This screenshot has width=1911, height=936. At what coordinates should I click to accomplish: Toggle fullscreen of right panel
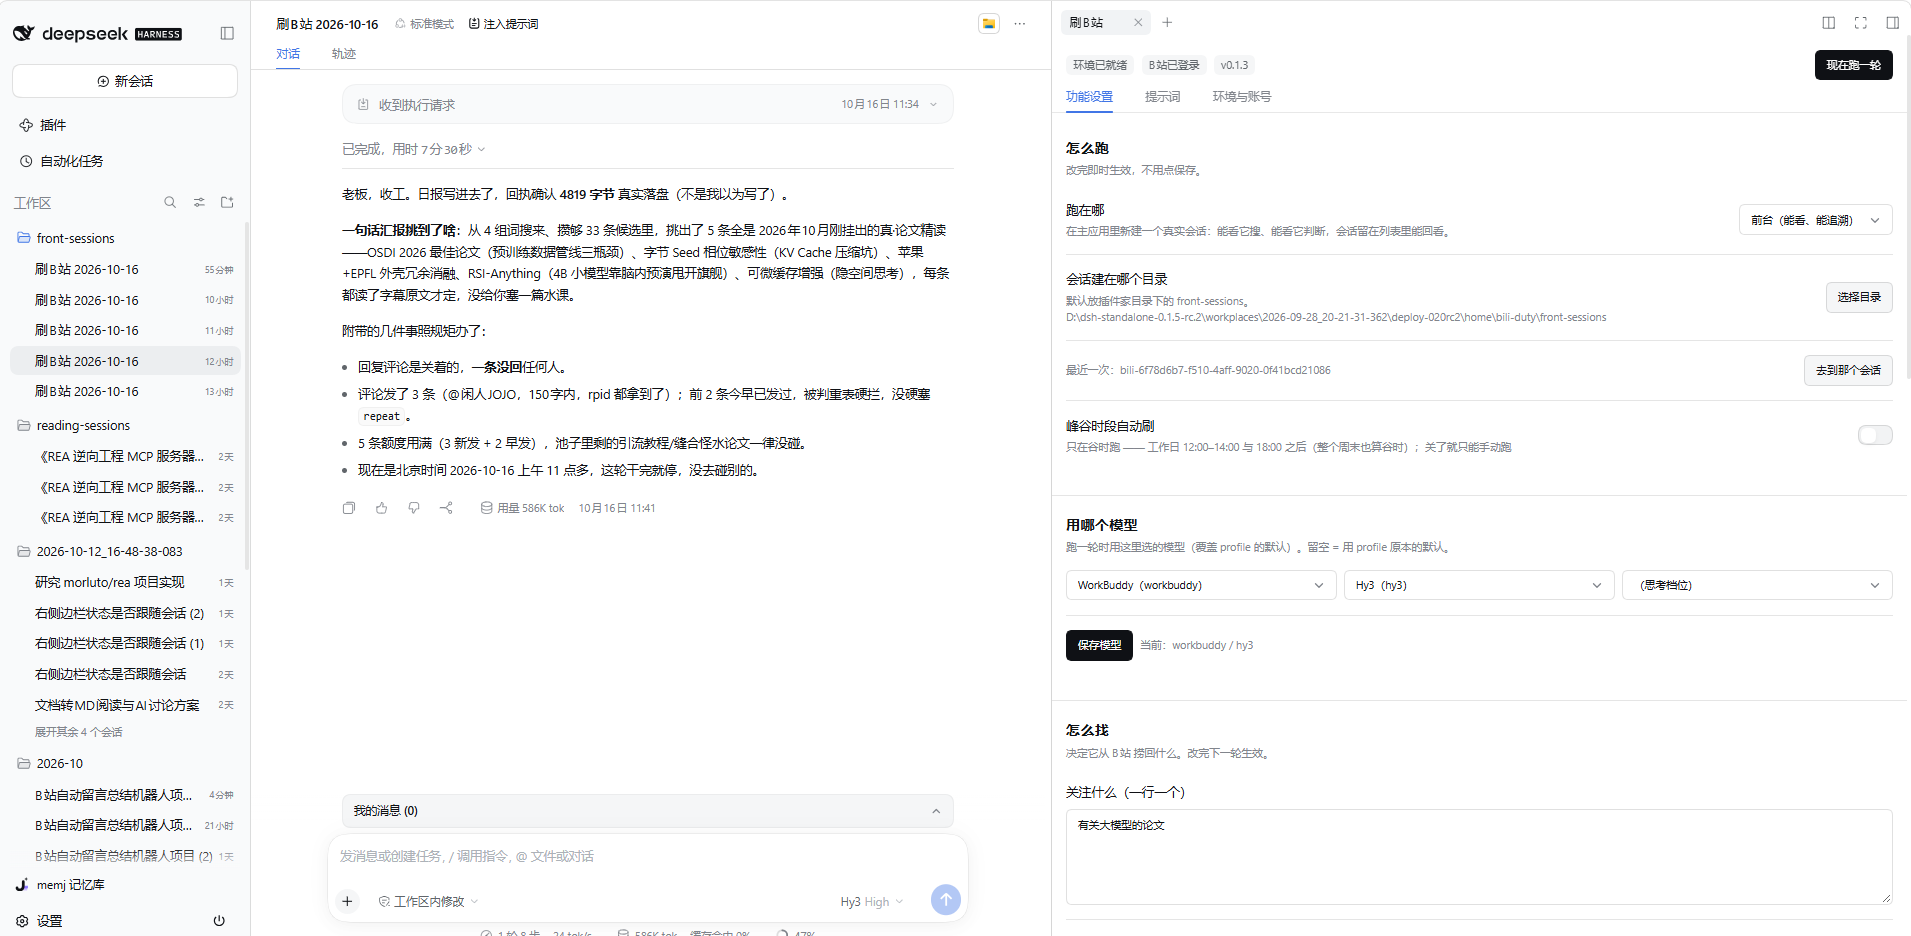[x=1861, y=22]
